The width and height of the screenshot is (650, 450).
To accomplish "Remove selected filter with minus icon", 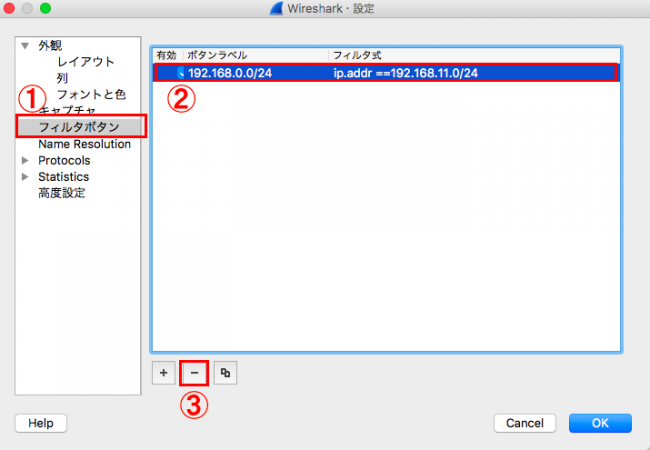I will click(194, 373).
